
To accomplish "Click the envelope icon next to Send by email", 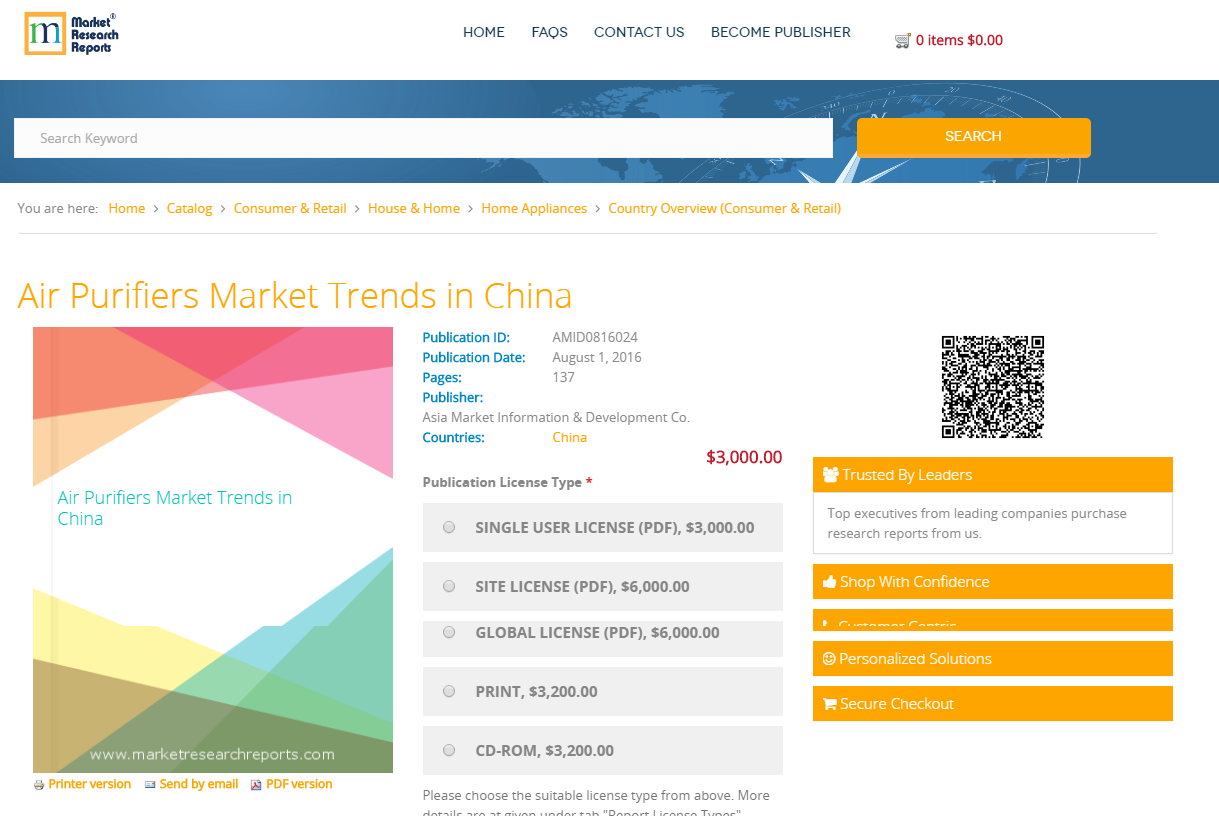I will [150, 784].
